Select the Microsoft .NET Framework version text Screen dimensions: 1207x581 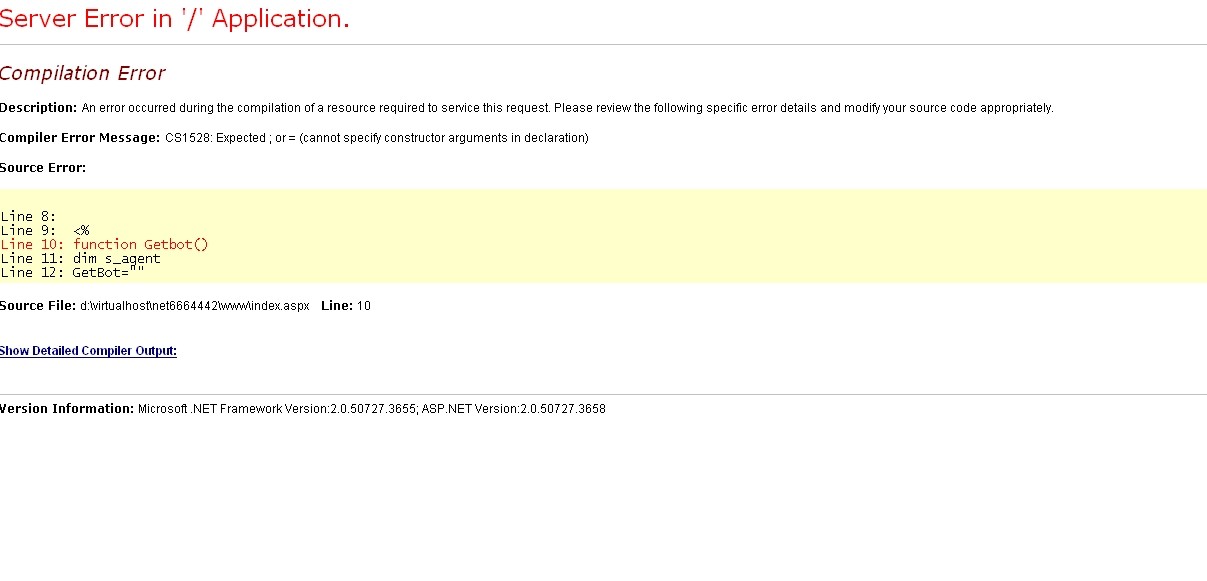click(277, 409)
